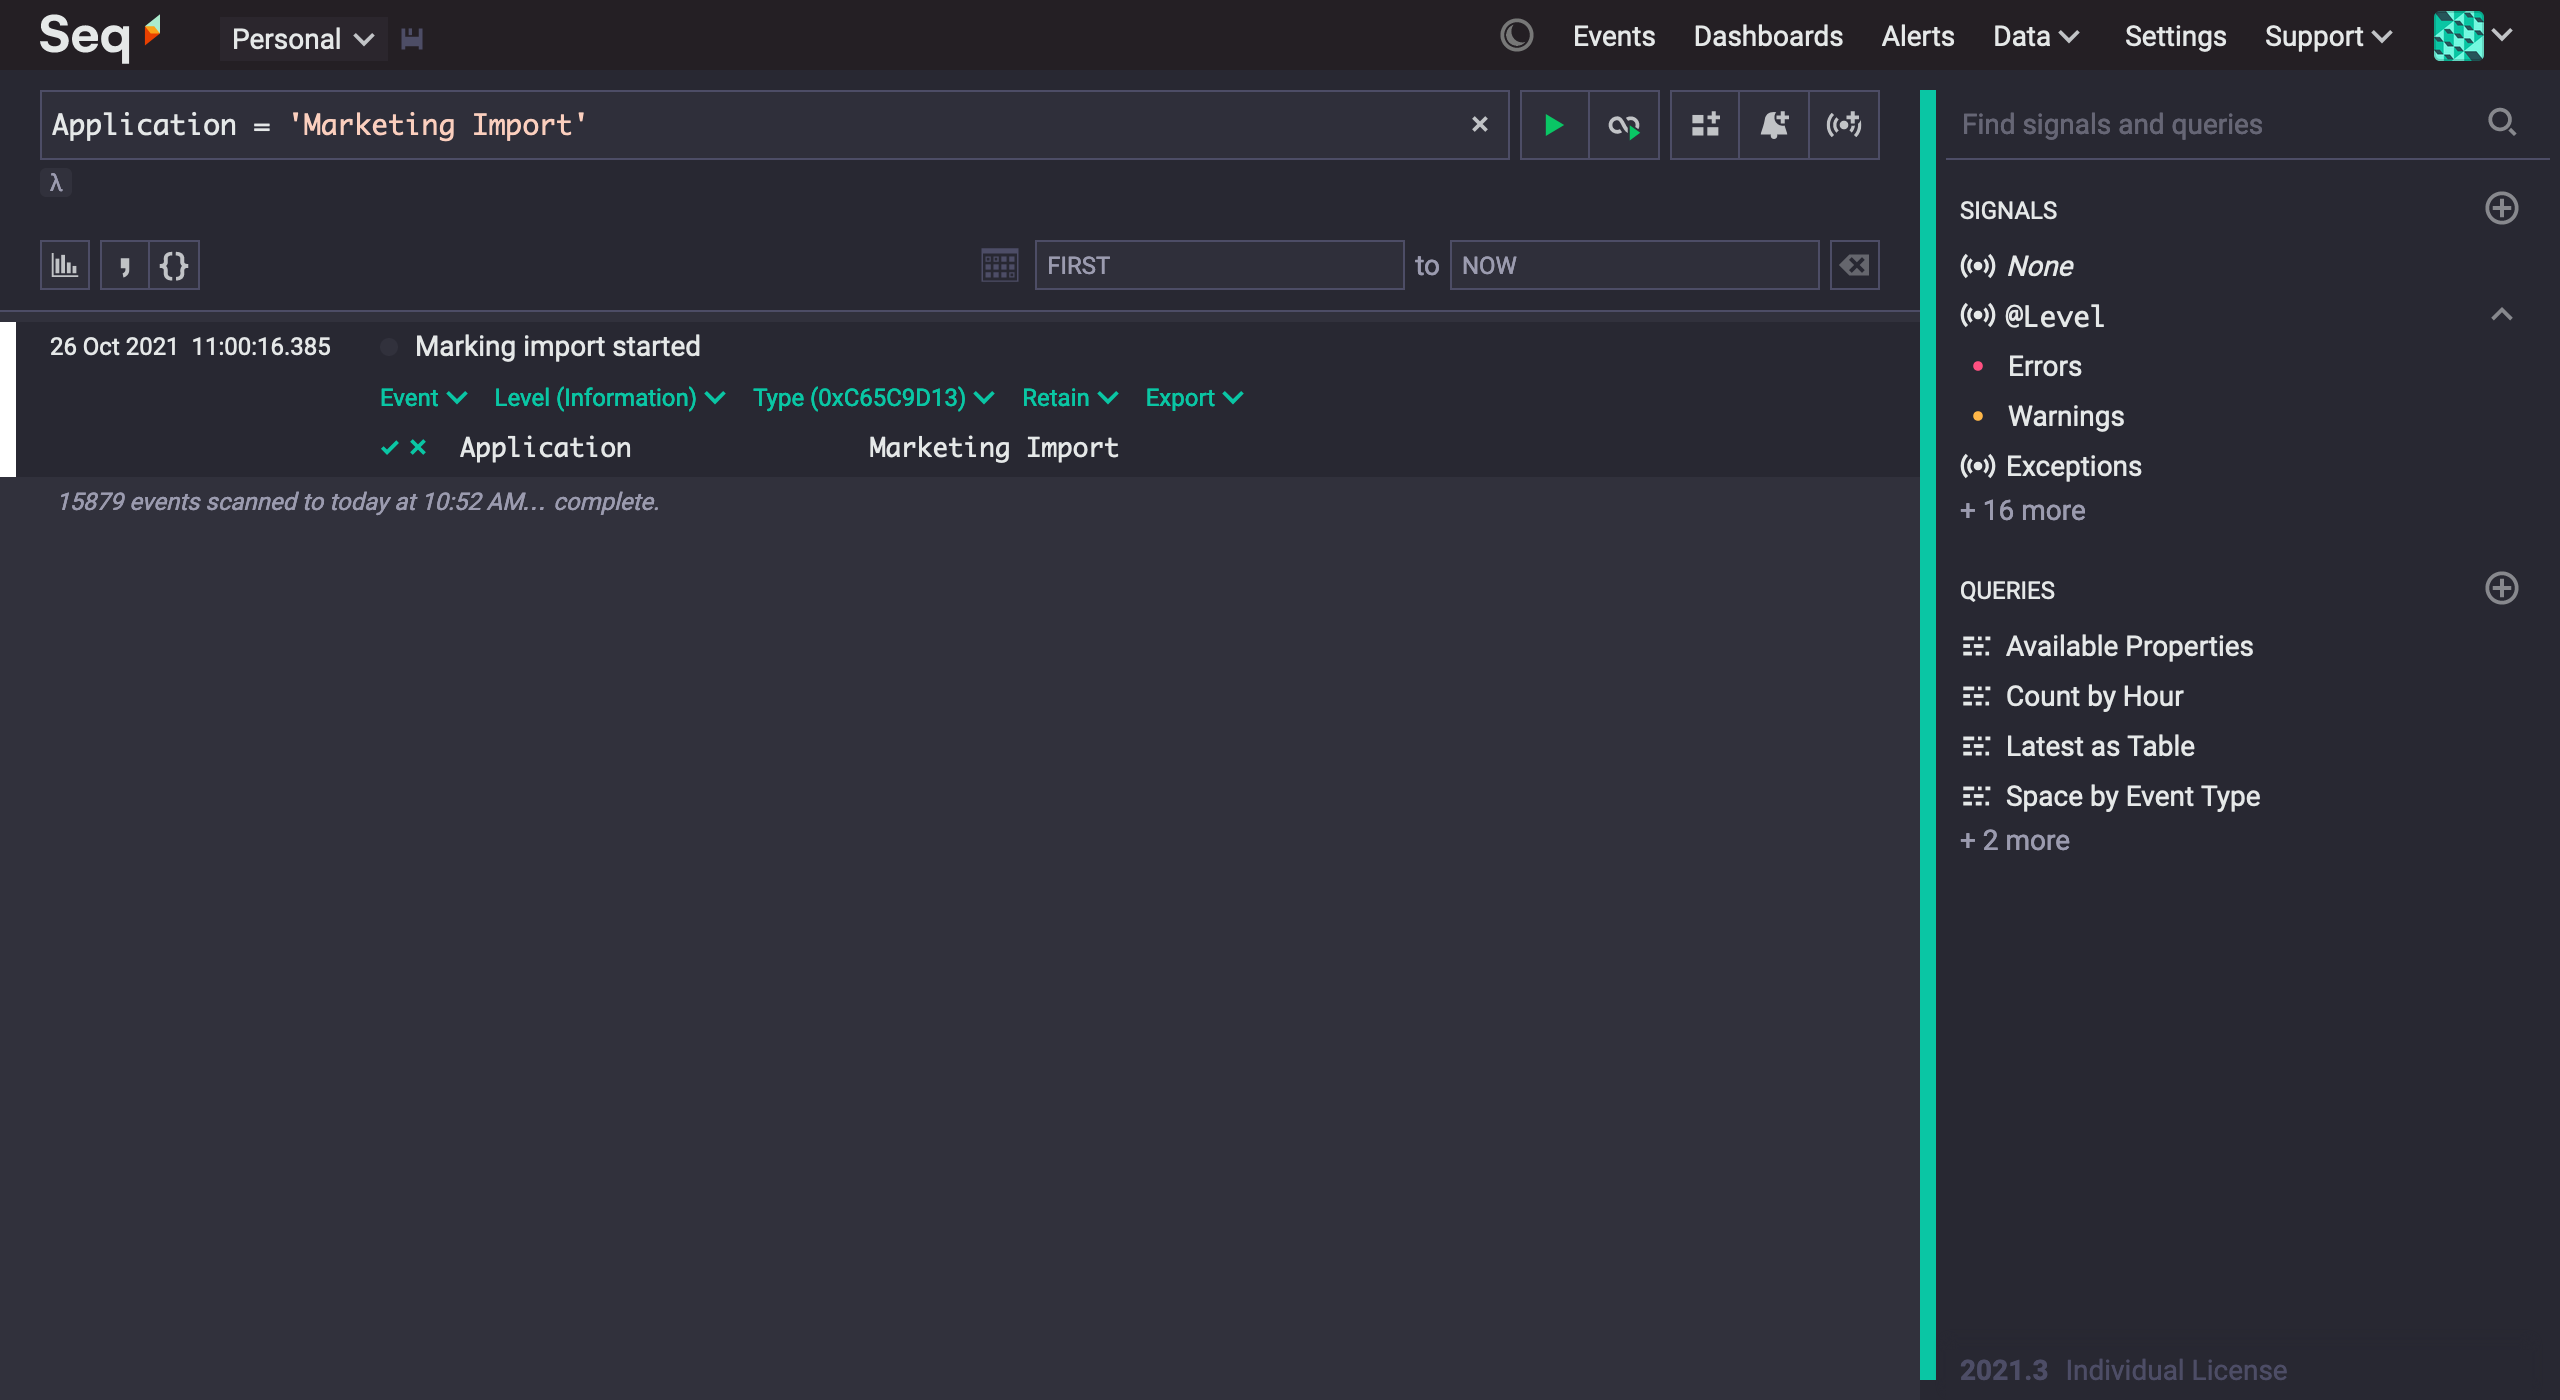This screenshot has width=2560, height=1400.
Task: Activate the Errors signal with red dot
Action: pyautogui.click(x=2043, y=366)
